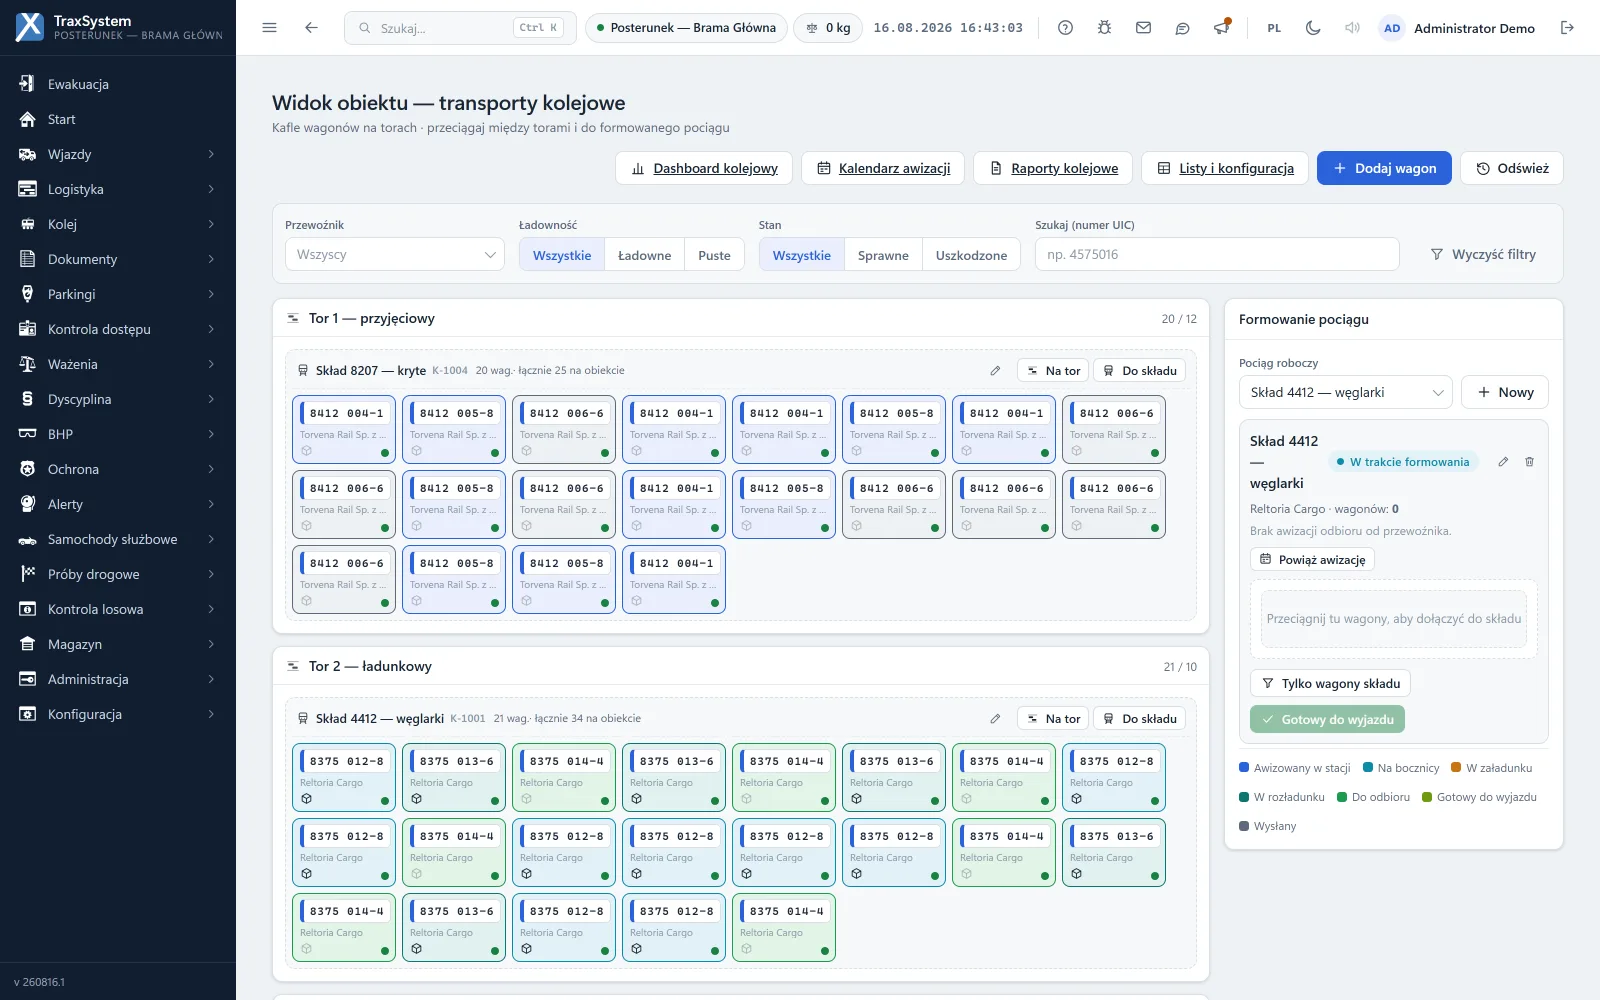Expand the Kolej sidebar section

coord(118,224)
